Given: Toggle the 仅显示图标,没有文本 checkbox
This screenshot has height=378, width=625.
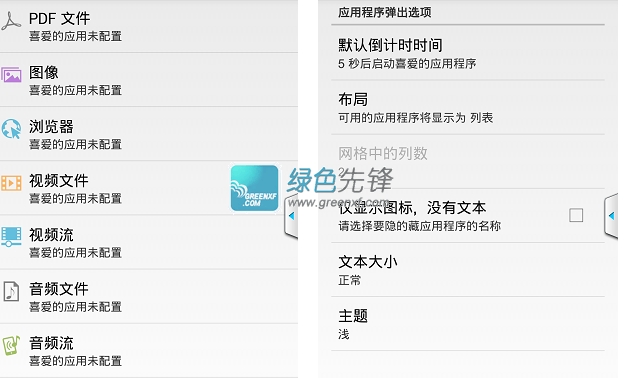Looking at the screenshot, I should point(576,215).
